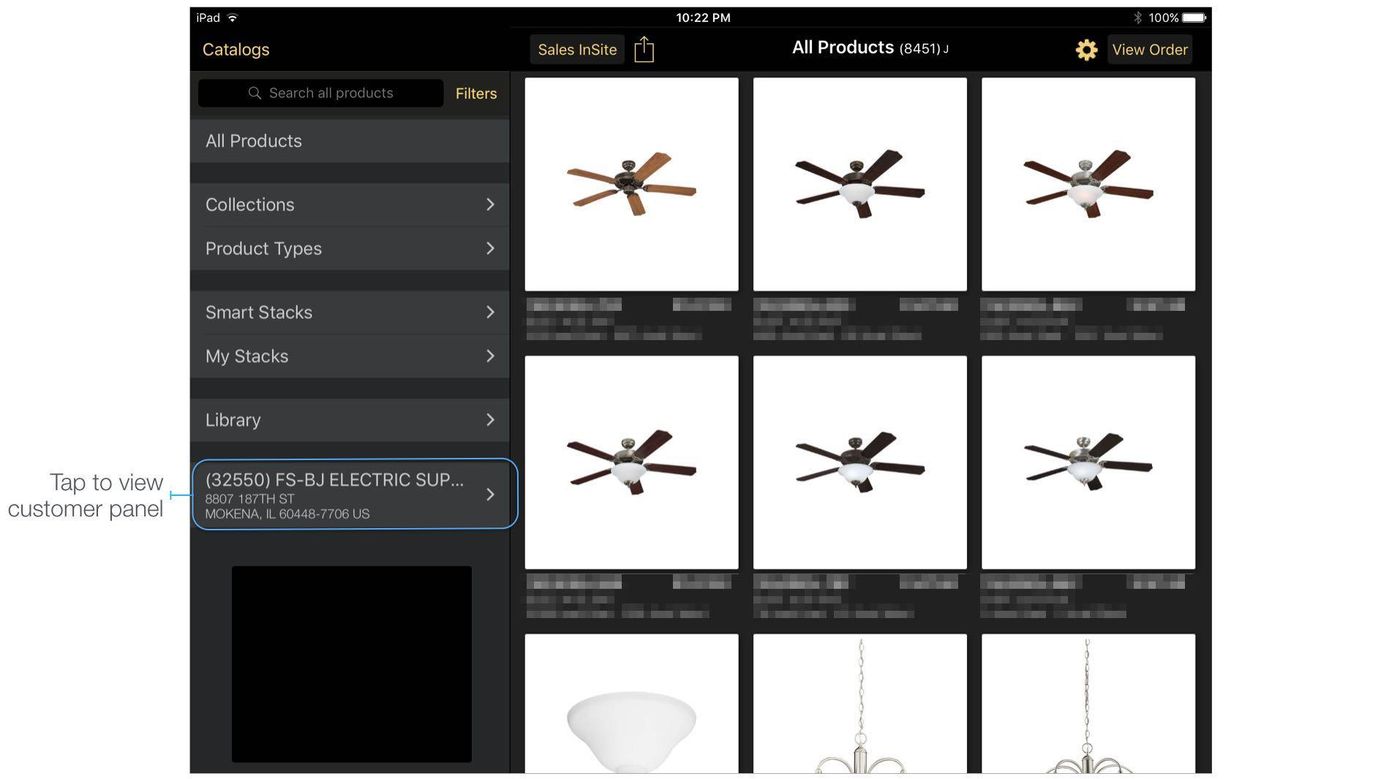The height and width of the screenshot is (779, 1400).
Task: Open the top-right silver fan with light
Action: [1088, 184]
